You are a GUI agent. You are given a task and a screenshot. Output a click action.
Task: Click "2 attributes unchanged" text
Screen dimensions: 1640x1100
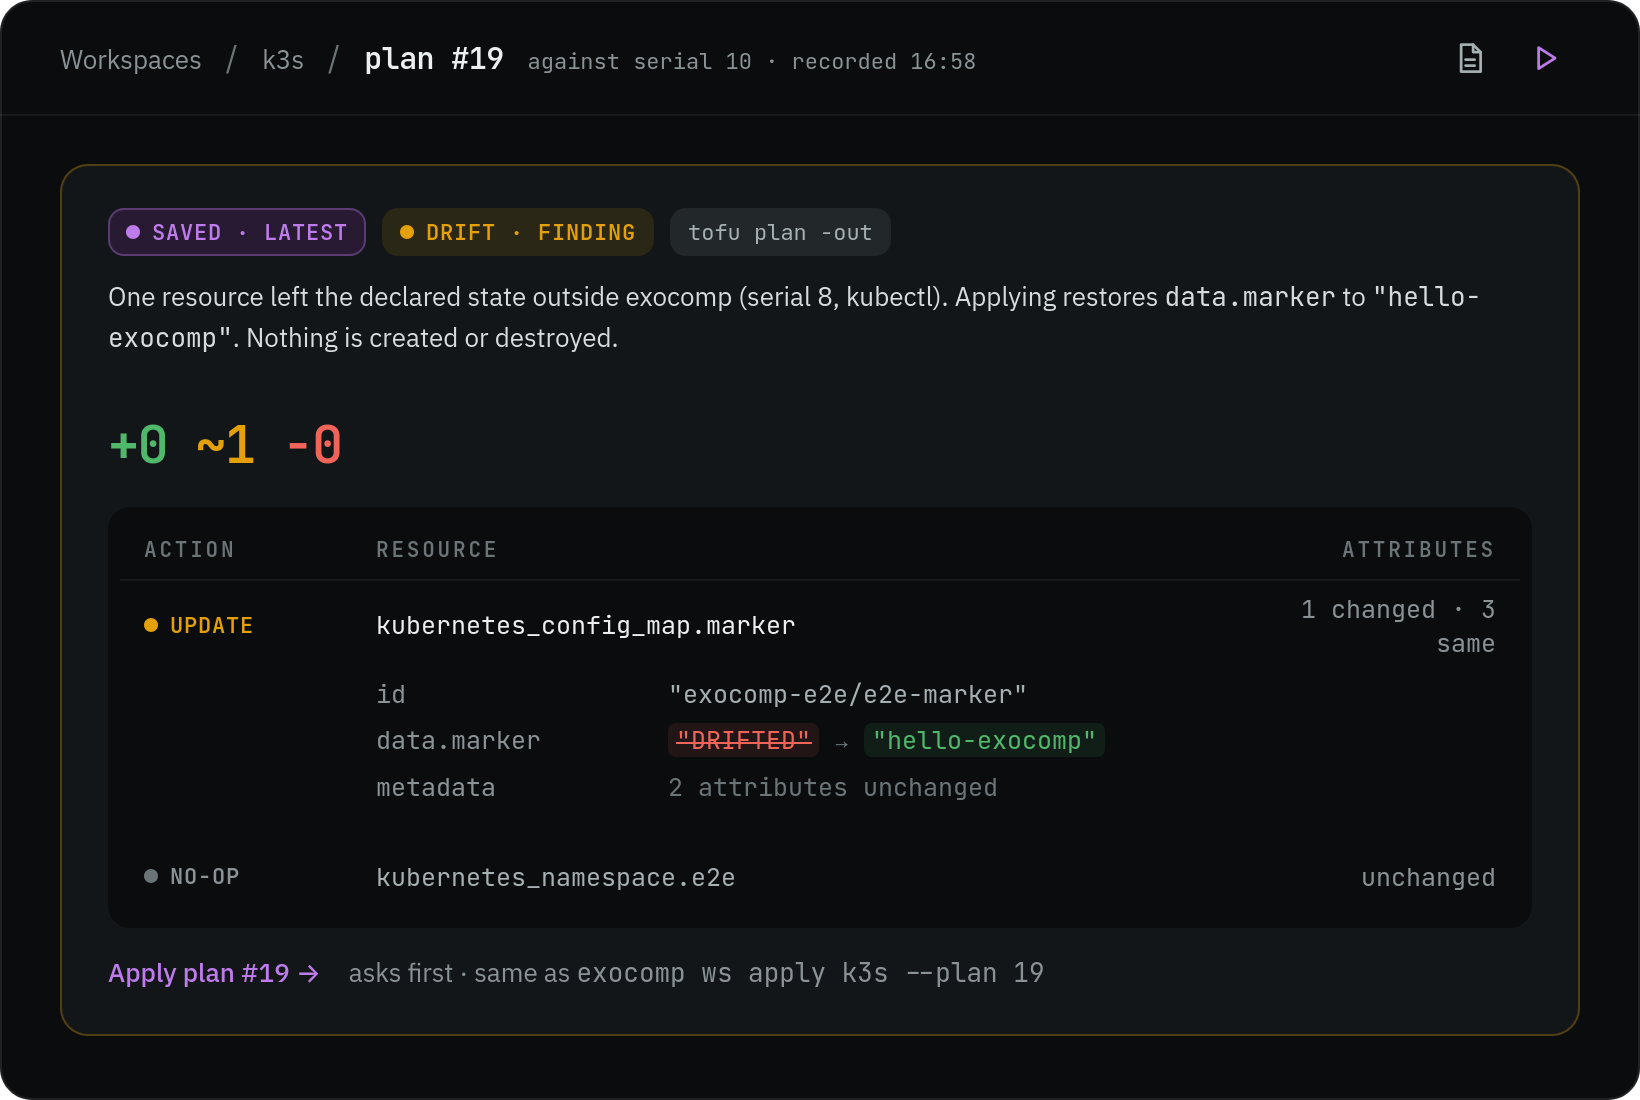[833, 788]
